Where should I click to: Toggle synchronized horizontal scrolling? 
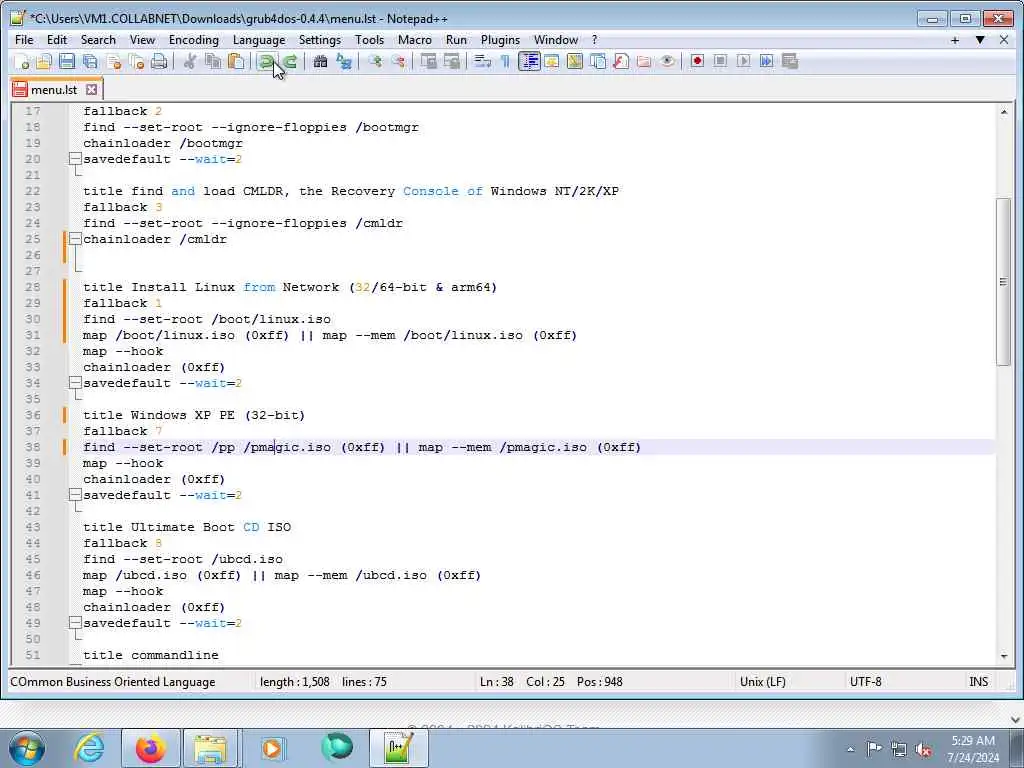tap(451, 61)
